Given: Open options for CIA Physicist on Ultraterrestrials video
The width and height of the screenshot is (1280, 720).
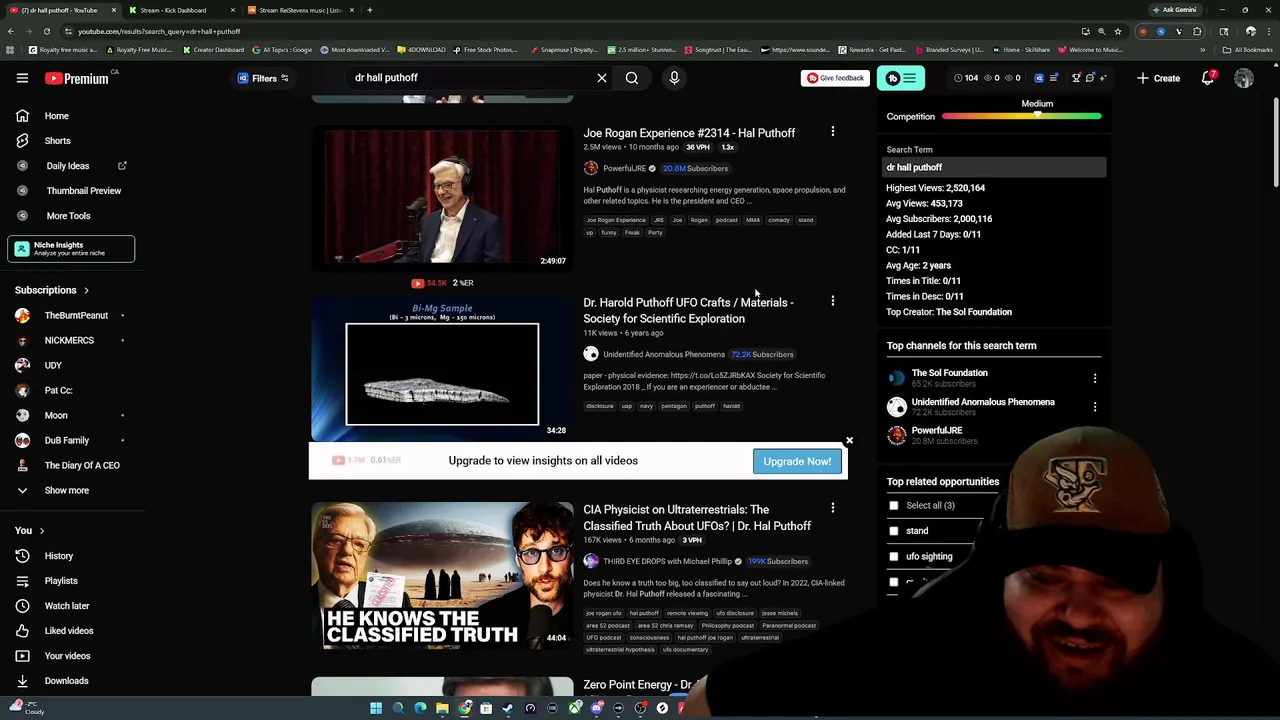Looking at the screenshot, I should tap(832, 507).
